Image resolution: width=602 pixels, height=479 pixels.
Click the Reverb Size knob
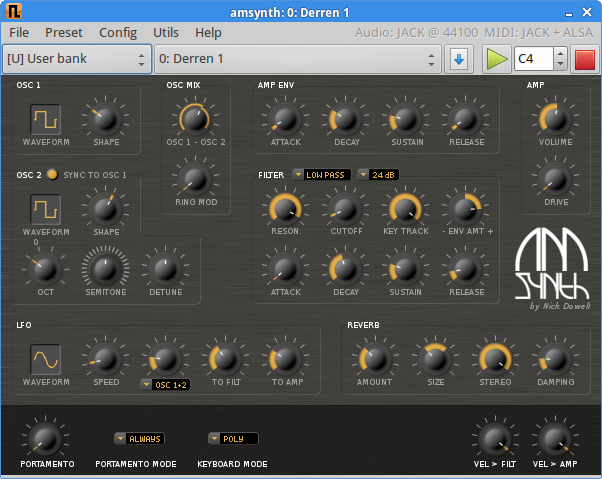point(435,360)
